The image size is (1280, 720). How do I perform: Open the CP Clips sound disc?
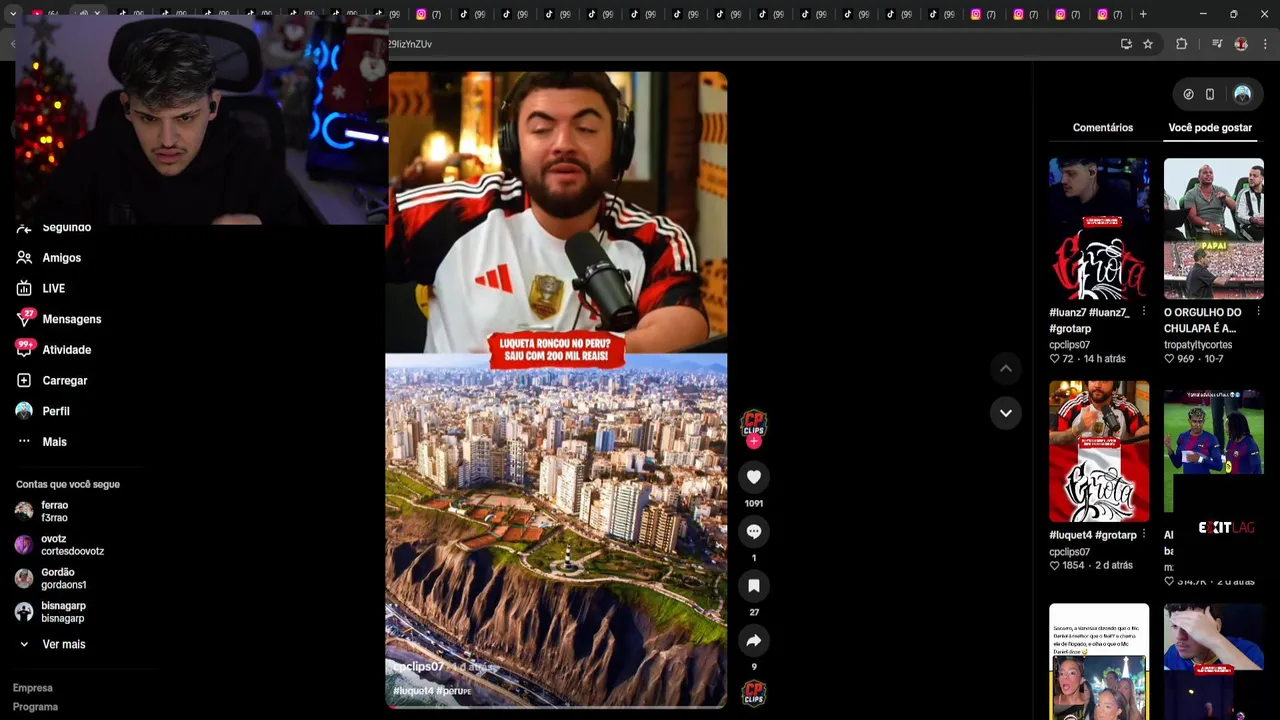(x=754, y=692)
